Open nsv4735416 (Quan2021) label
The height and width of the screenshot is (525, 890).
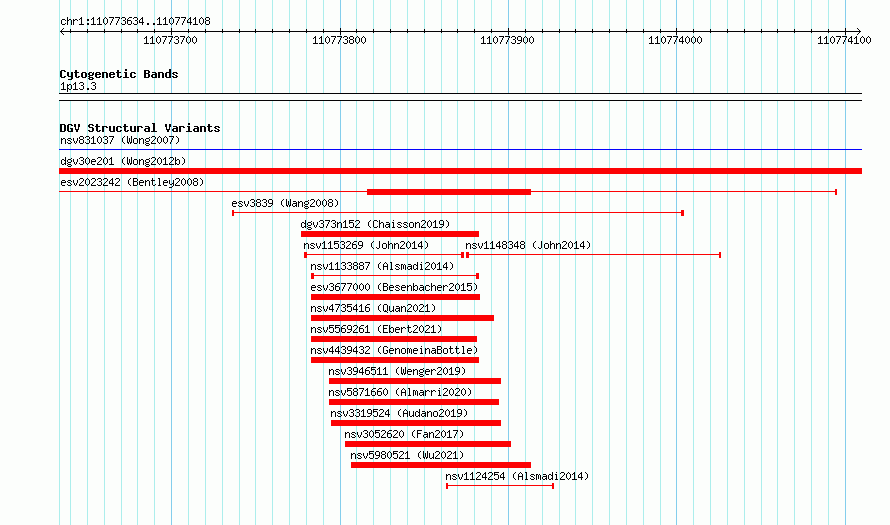pos(373,308)
